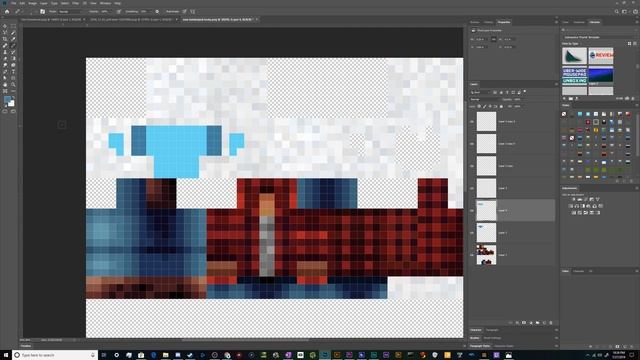Image resolution: width=640 pixels, height=360 pixels.
Task: Toggle visibility of the selected highlighted layer
Action: point(472,211)
